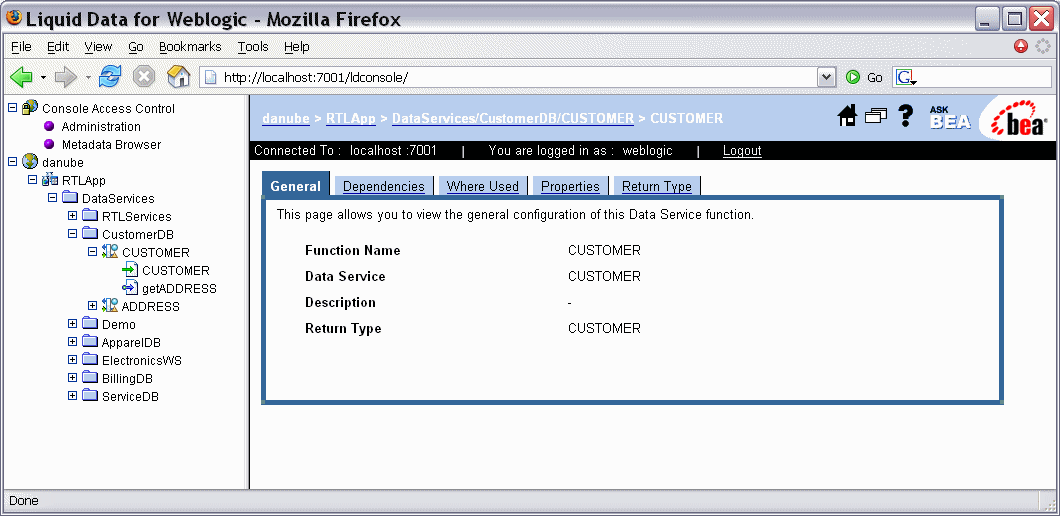Click the console Home house icon in header

[x=847, y=117]
